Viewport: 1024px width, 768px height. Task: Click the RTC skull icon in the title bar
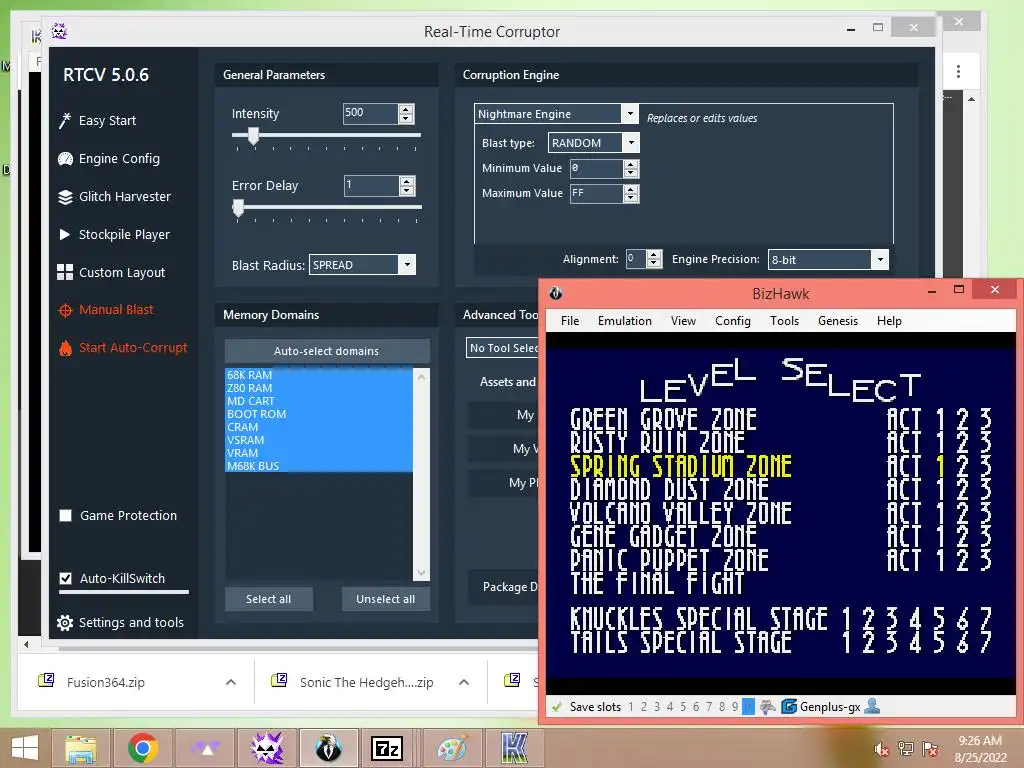59,31
